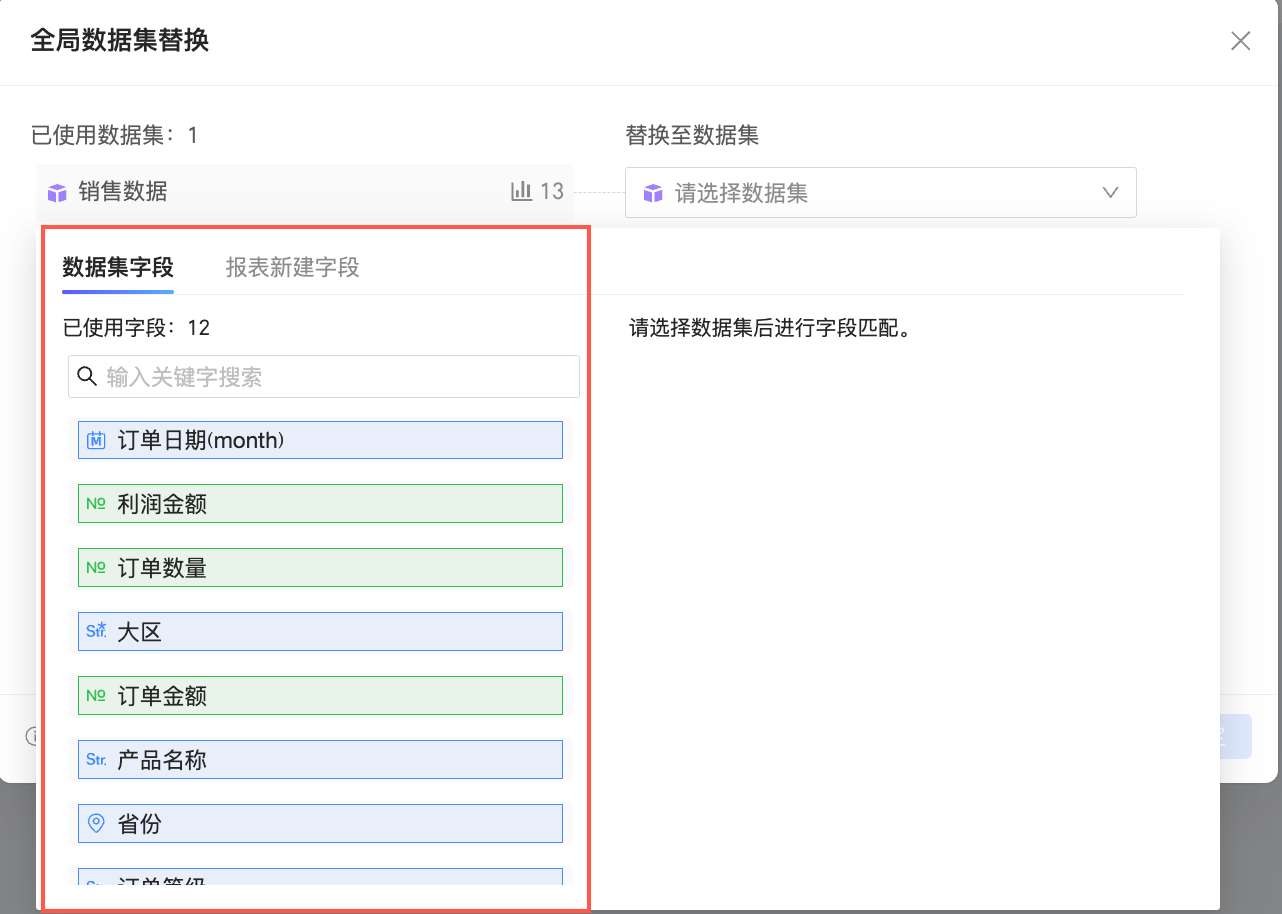Click the number type icon beside 订单金额
Viewport: 1282px width, 914px height.
pos(96,695)
